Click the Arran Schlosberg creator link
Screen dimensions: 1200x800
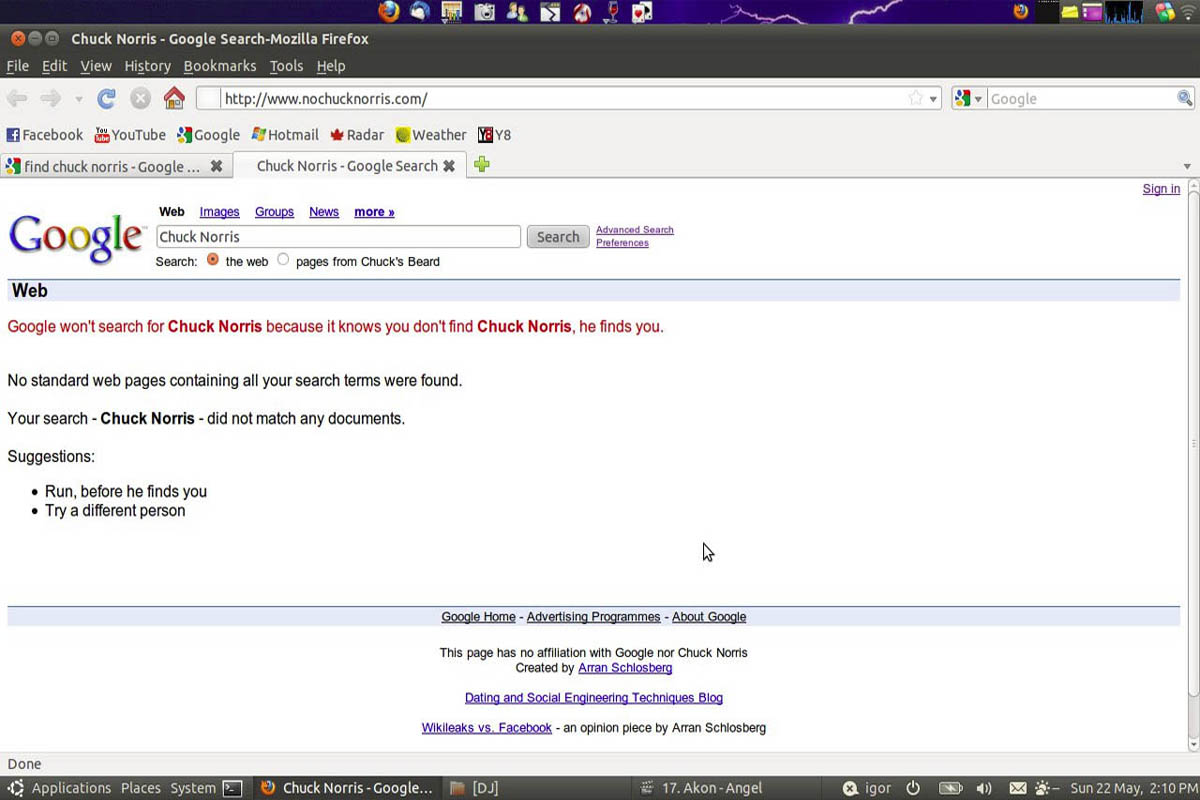coord(625,668)
